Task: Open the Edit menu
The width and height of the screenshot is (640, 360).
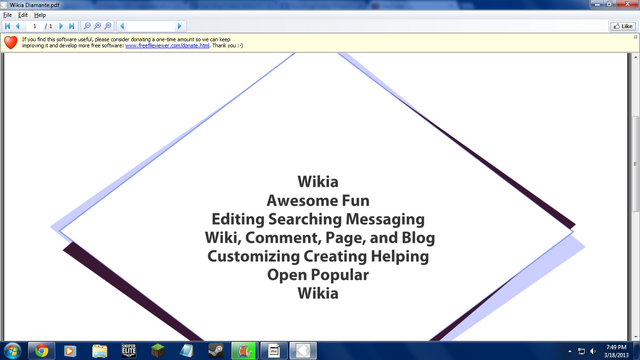Action: pyautogui.click(x=23, y=15)
